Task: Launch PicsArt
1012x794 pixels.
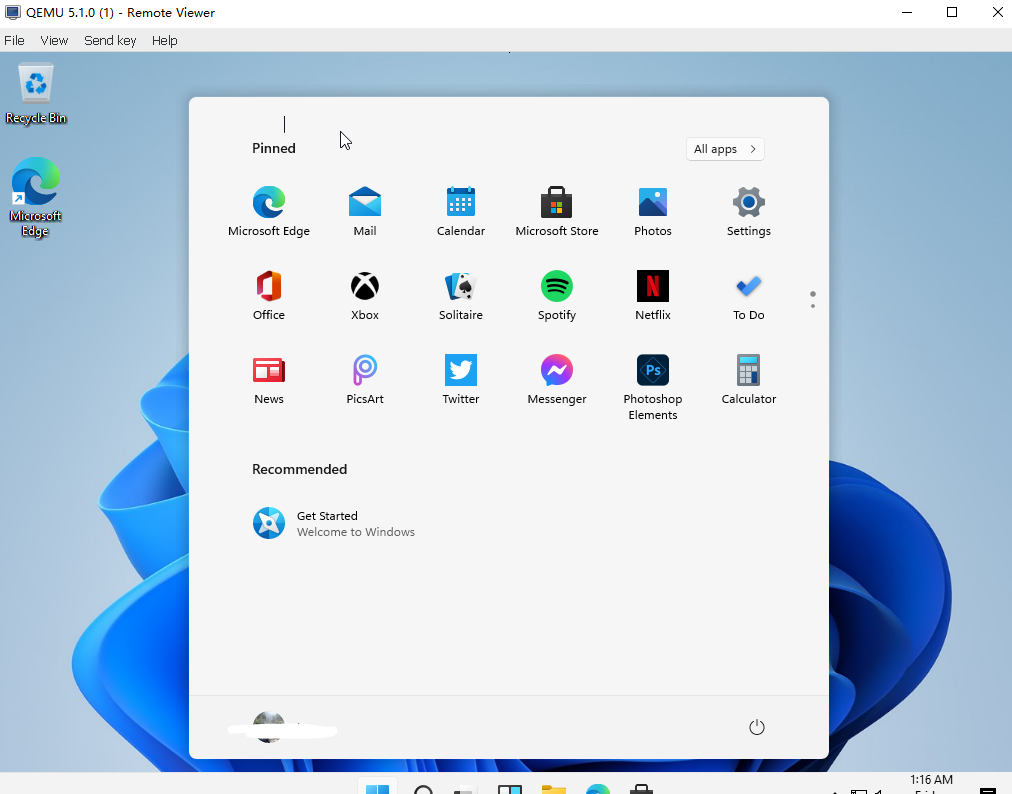Action: click(x=364, y=379)
